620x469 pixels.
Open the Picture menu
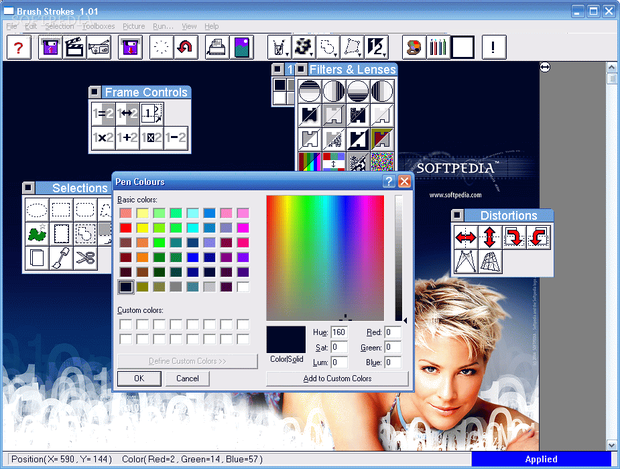[x=134, y=26]
